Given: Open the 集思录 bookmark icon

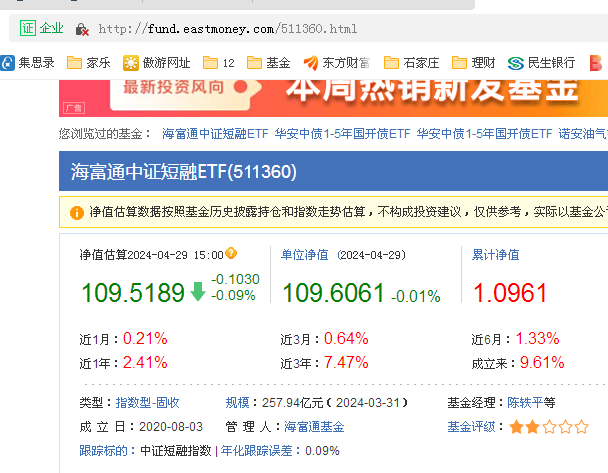Looking at the screenshot, I should point(7,63).
